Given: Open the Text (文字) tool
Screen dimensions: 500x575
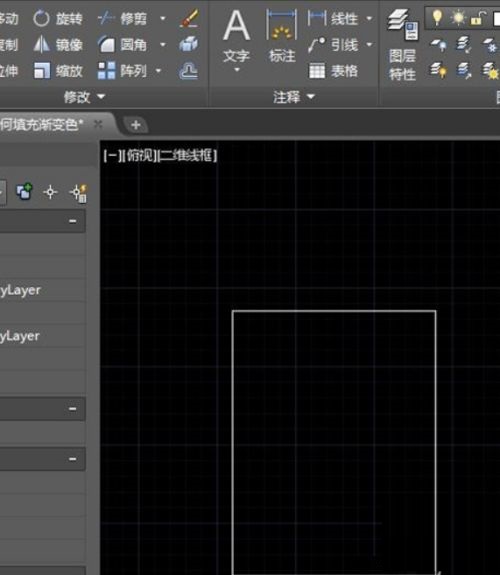Looking at the screenshot, I should point(237,40).
